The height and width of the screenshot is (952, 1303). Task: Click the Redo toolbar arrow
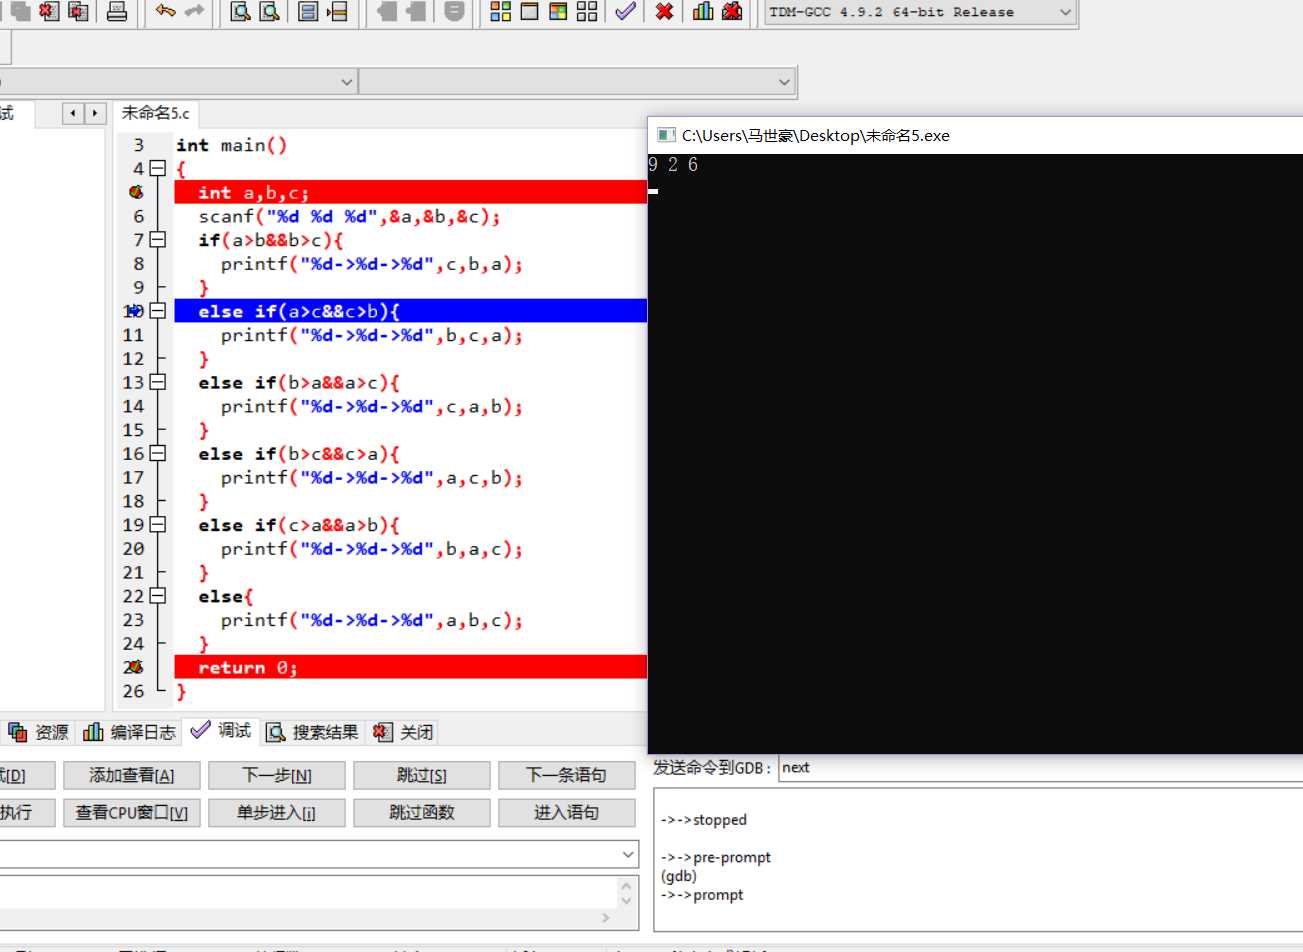(x=195, y=11)
